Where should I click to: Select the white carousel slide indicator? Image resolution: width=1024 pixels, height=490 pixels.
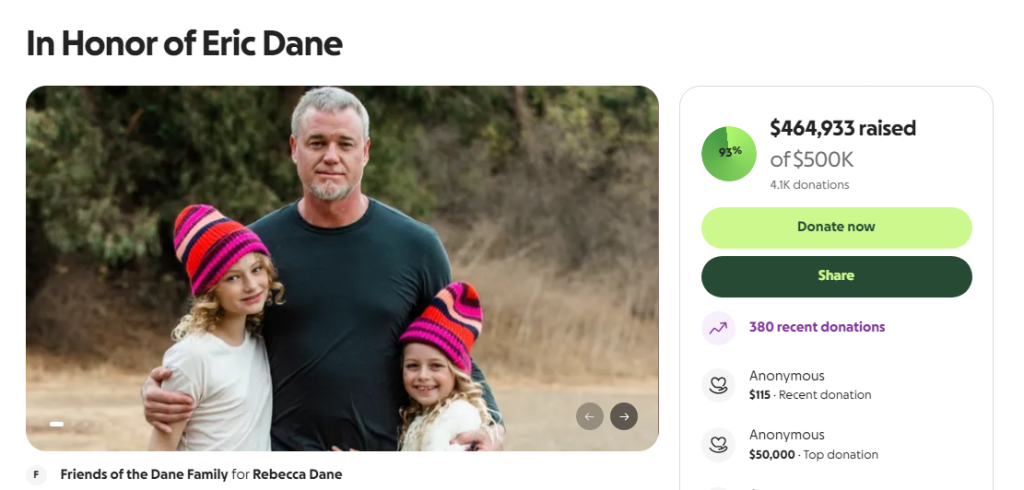point(57,424)
